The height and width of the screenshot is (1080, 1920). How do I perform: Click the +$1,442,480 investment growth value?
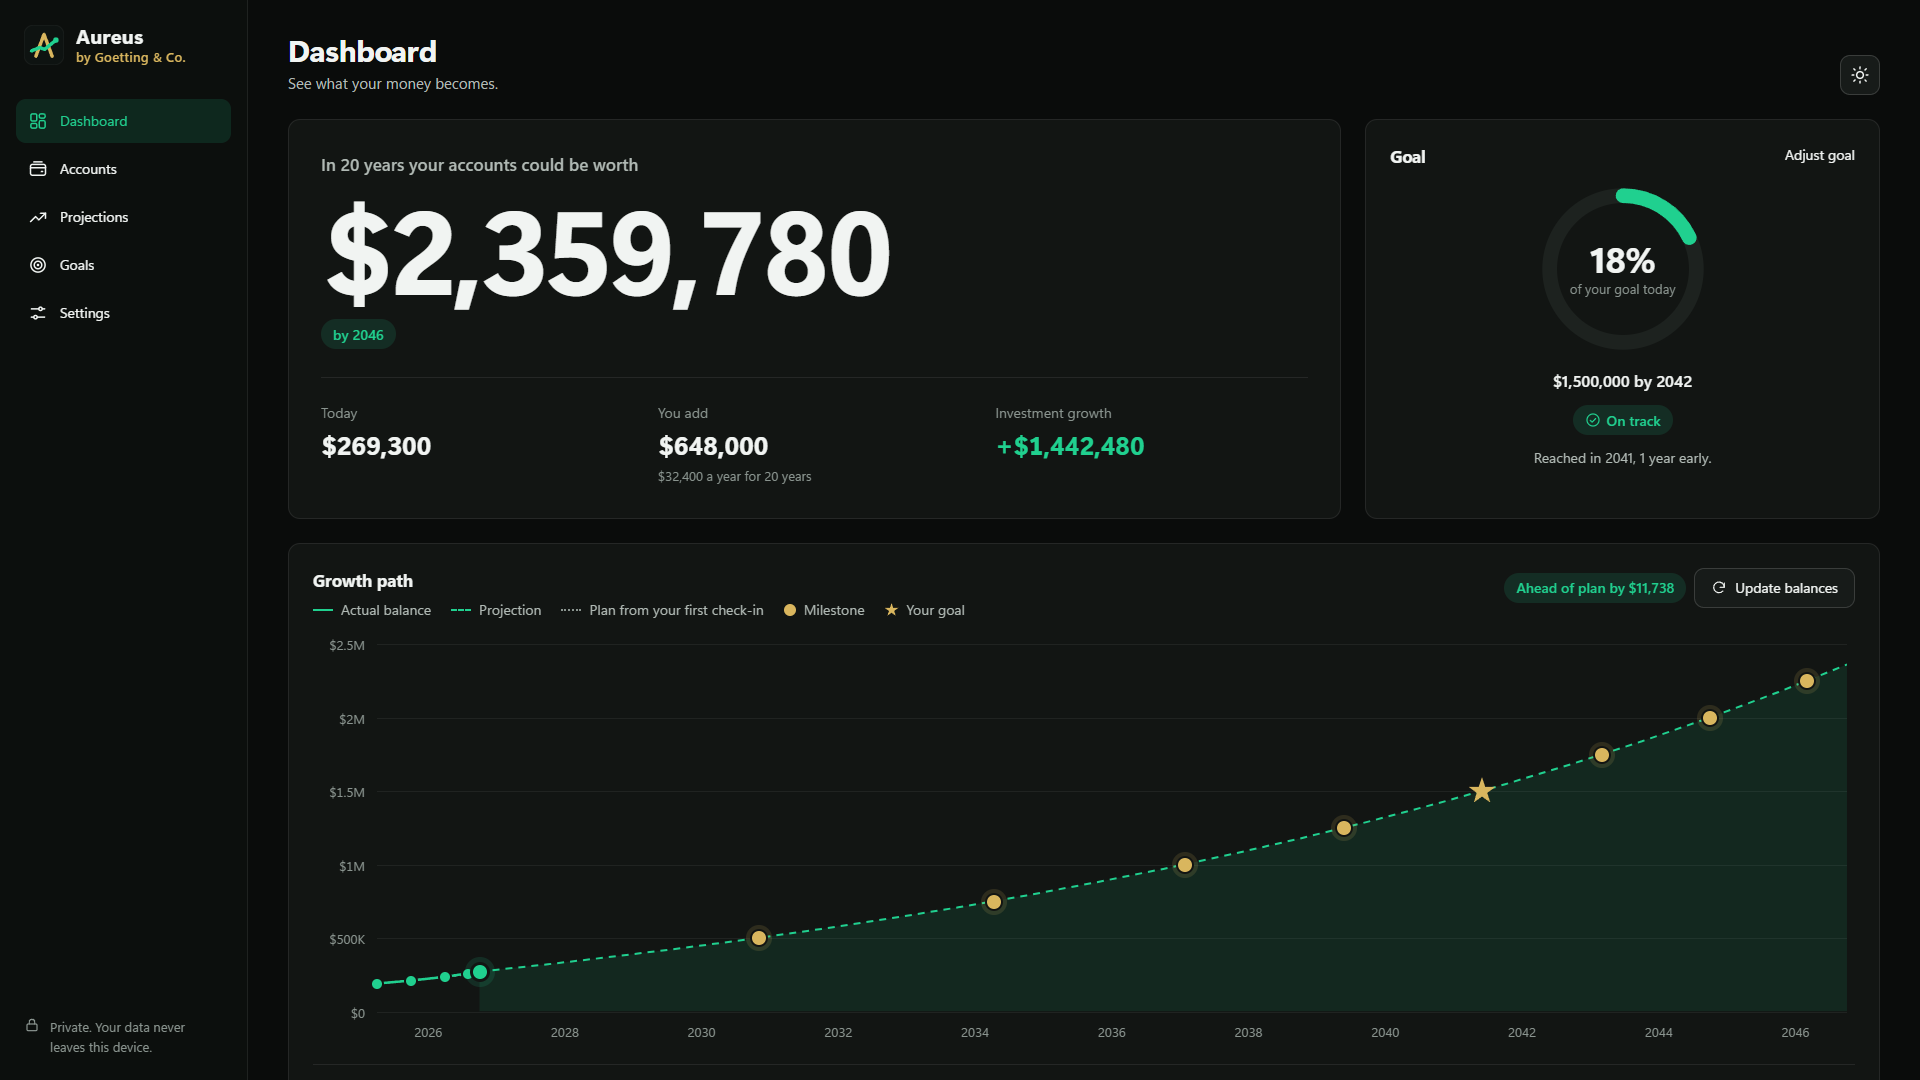pos(1069,446)
